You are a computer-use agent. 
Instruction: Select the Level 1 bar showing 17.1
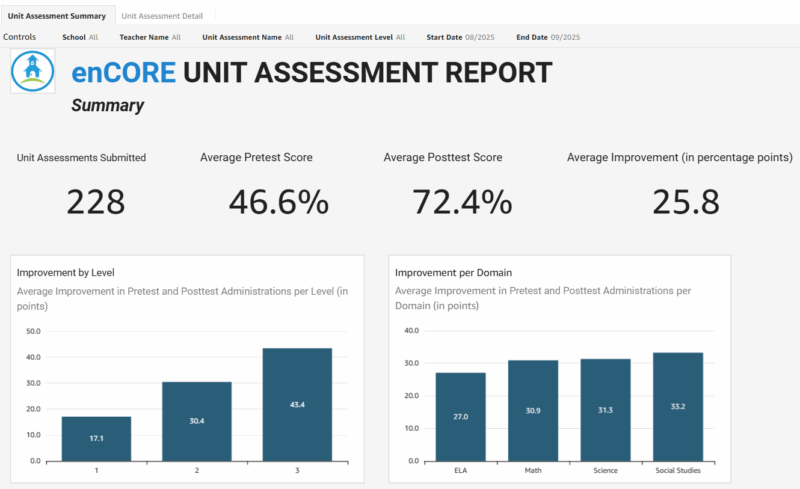click(x=96, y=439)
